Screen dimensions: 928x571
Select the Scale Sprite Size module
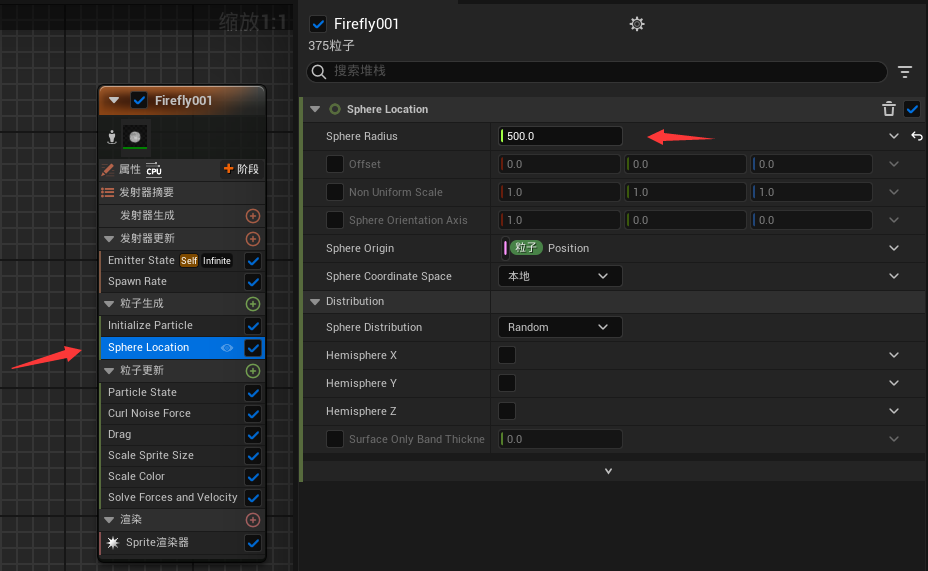(151, 455)
